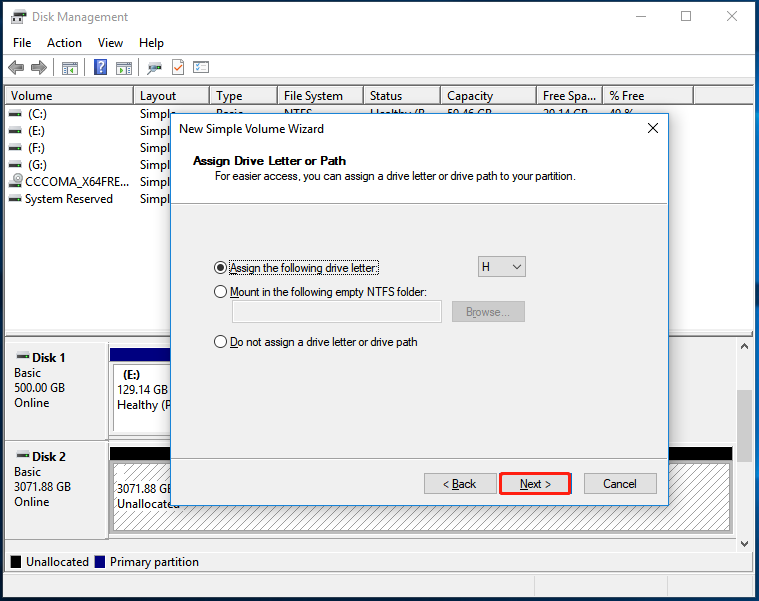Image resolution: width=759 pixels, height=601 pixels.
Task: Select Assign the following drive letter option
Action: [220, 267]
